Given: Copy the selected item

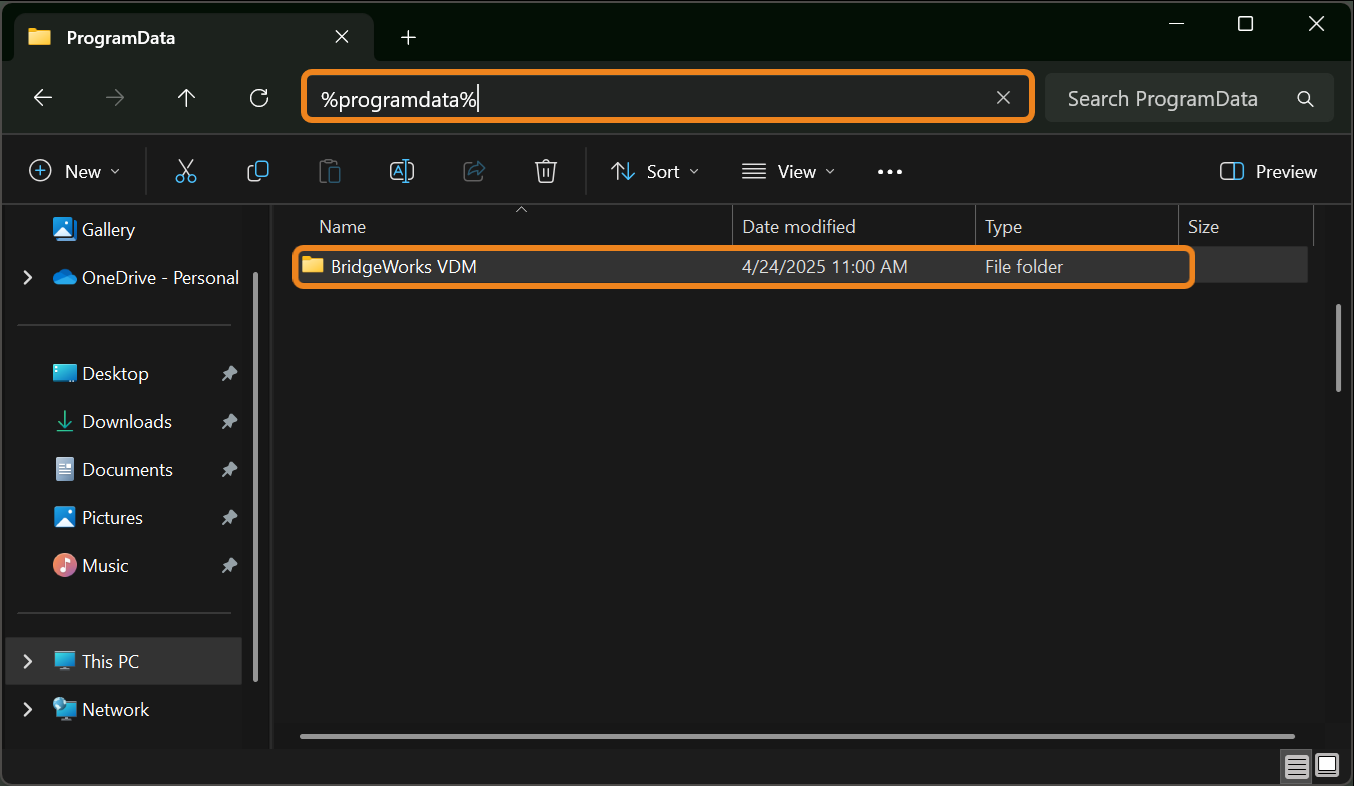Looking at the screenshot, I should click(258, 171).
